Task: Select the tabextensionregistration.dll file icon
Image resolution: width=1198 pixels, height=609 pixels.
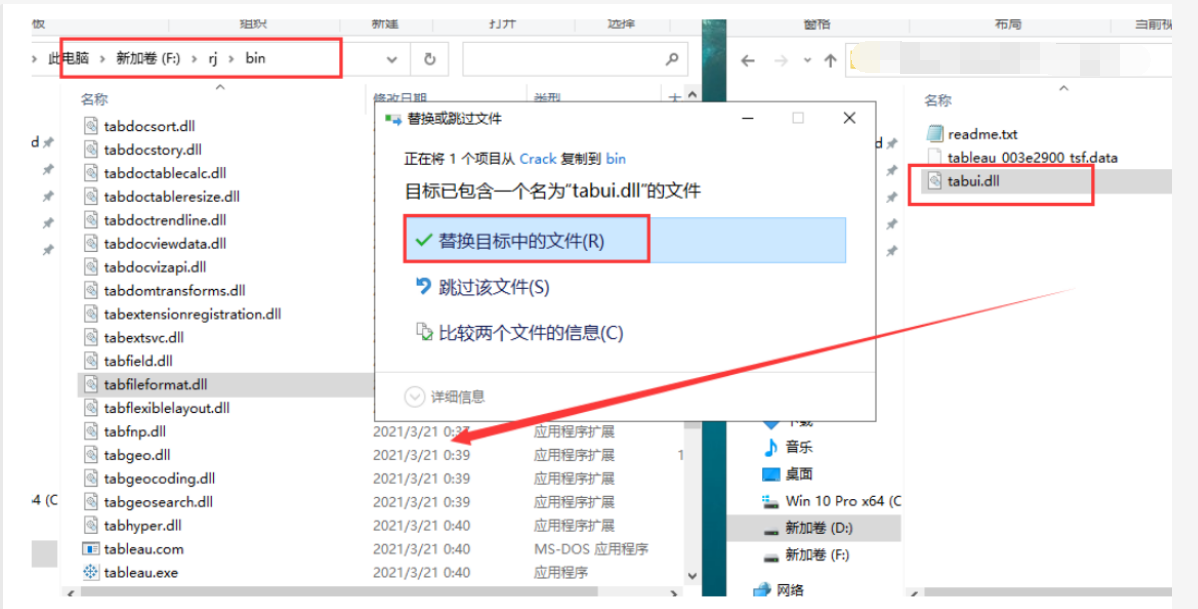Action: click(91, 314)
